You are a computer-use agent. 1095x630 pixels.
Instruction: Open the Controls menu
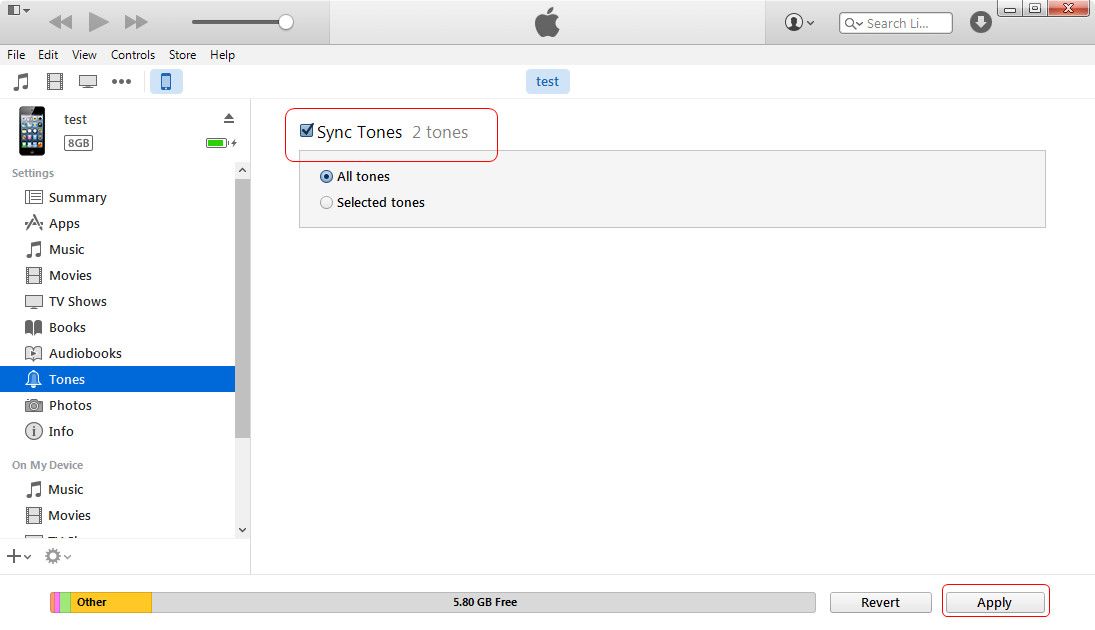click(133, 54)
